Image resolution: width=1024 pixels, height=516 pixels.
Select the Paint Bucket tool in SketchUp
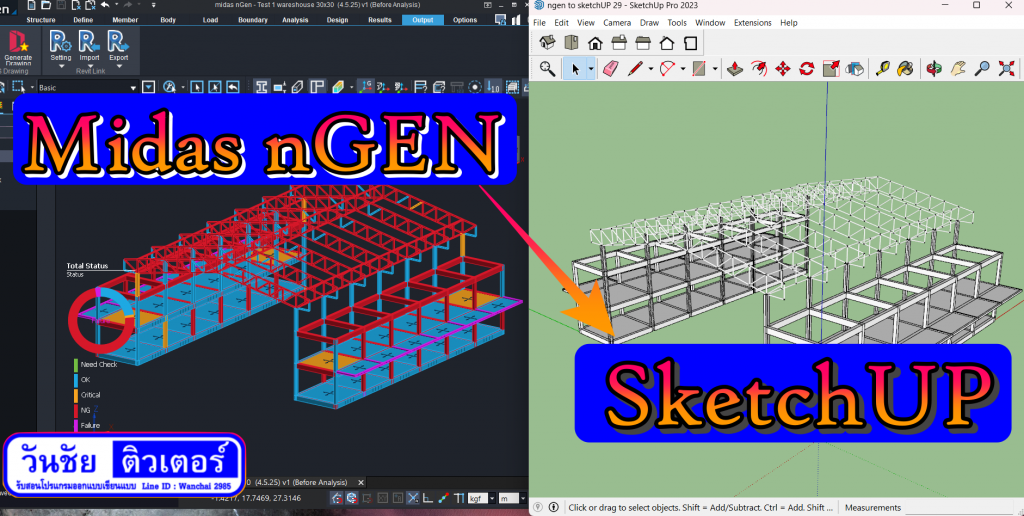[905, 68]
